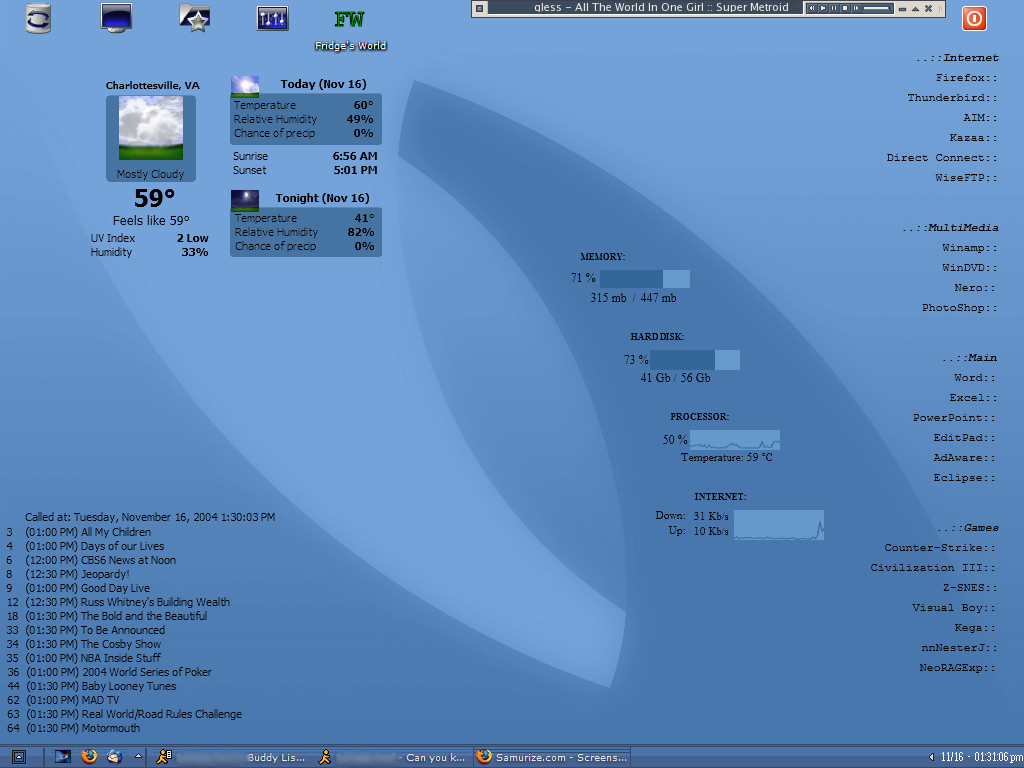This screenshot has height=768, width=1024.
Task: Open PhotoShop from the MultiMedia list
Action: 959,308
